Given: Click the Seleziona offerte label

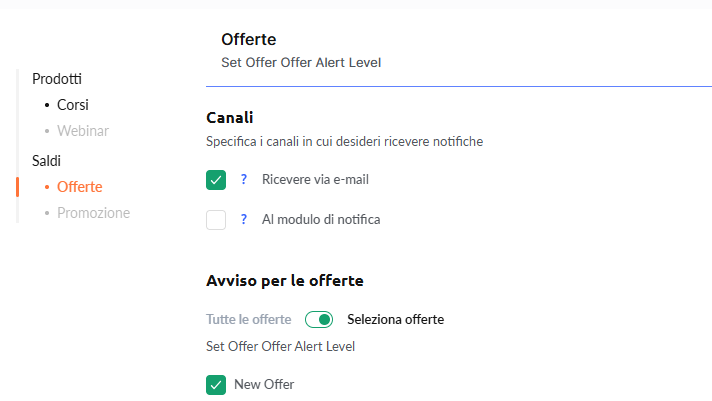Looking at the screenshot, I should pos(395,320).
